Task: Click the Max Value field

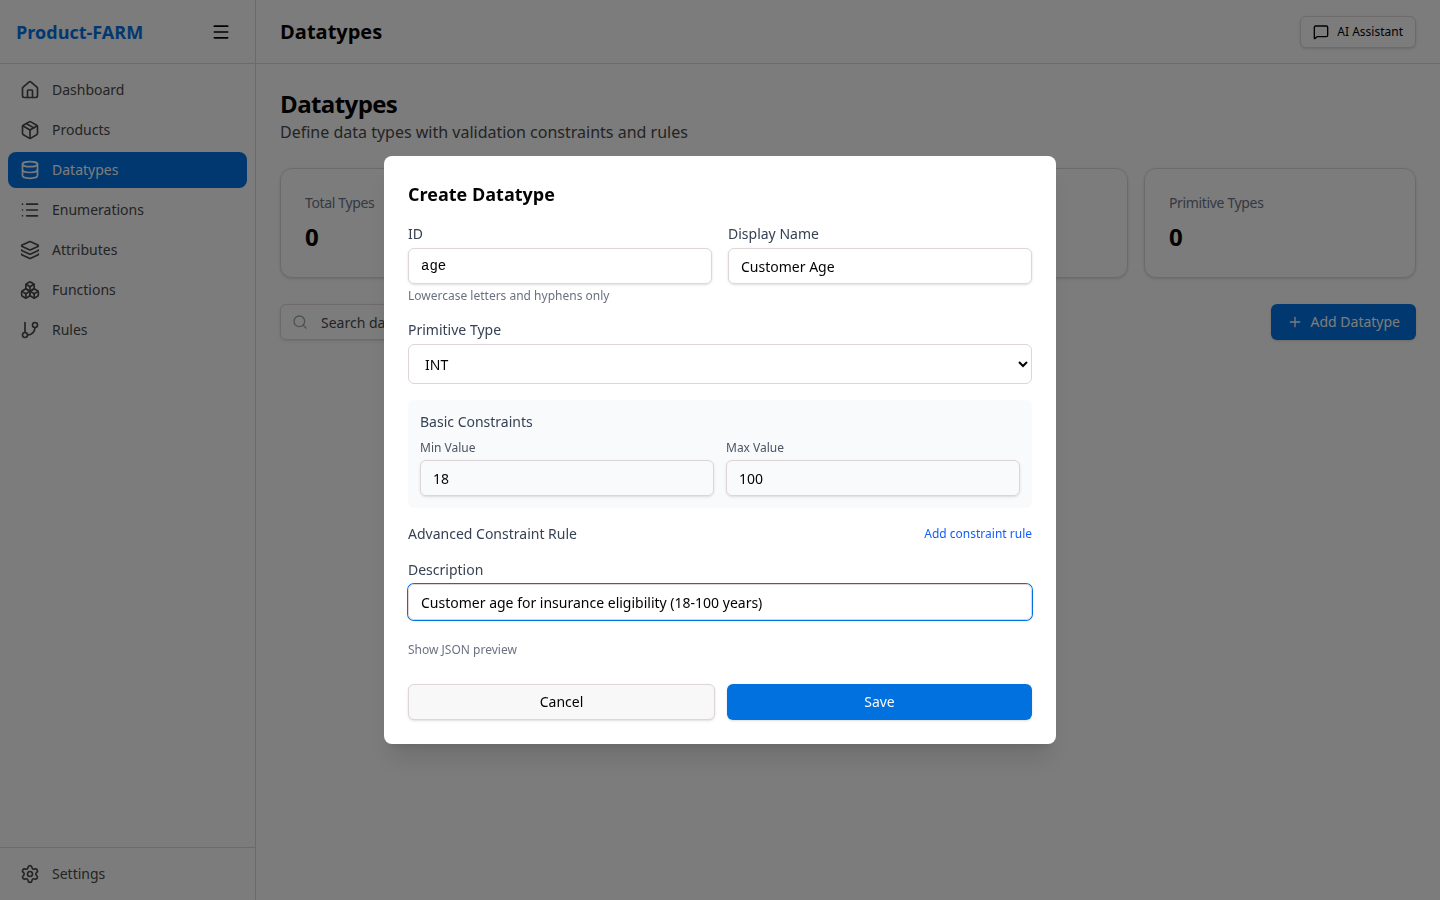Action: 872,478
